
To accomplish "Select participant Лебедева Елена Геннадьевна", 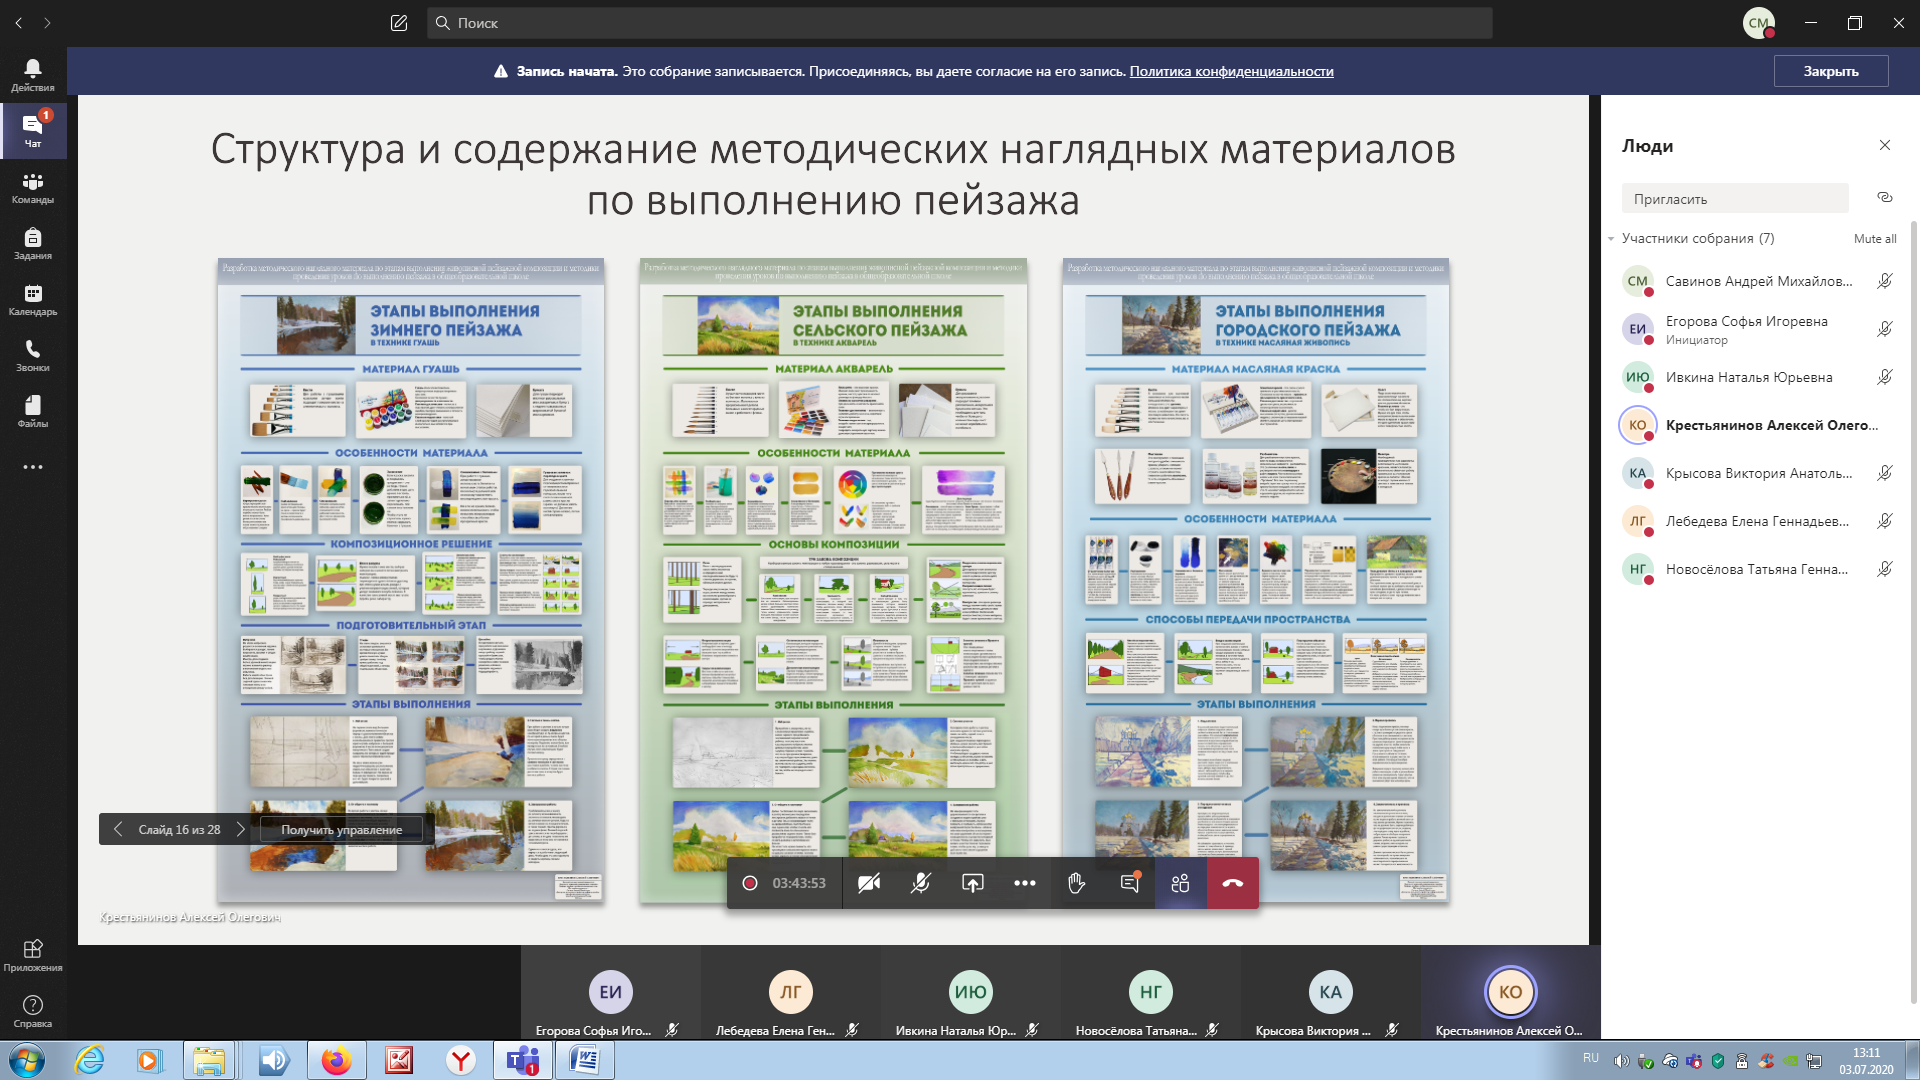I will (x=1757, y=521).
